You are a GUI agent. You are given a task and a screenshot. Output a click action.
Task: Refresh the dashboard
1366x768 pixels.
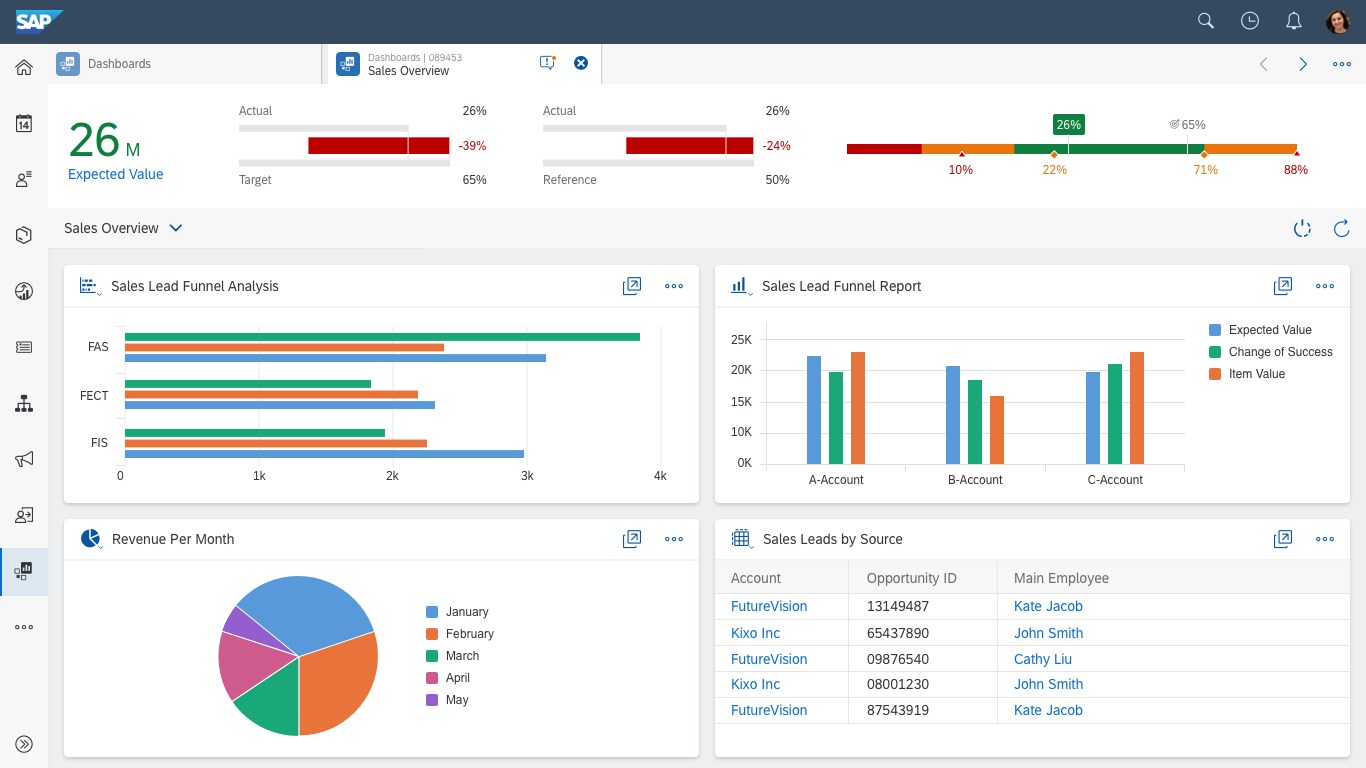point(1342,229)
